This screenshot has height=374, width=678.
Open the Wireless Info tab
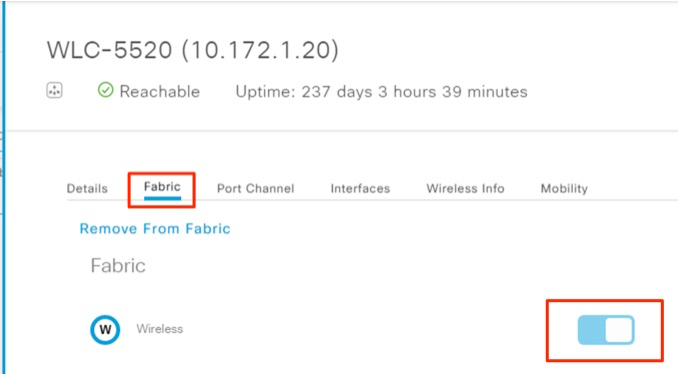tap(465, 189)
